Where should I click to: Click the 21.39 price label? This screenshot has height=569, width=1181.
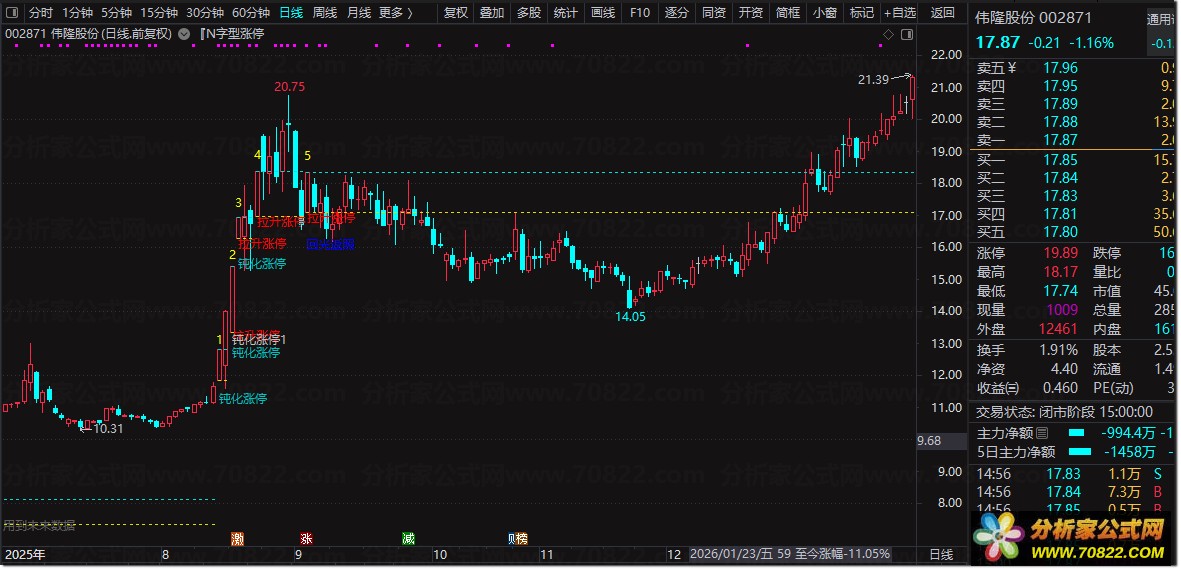[x=873, y=79]
